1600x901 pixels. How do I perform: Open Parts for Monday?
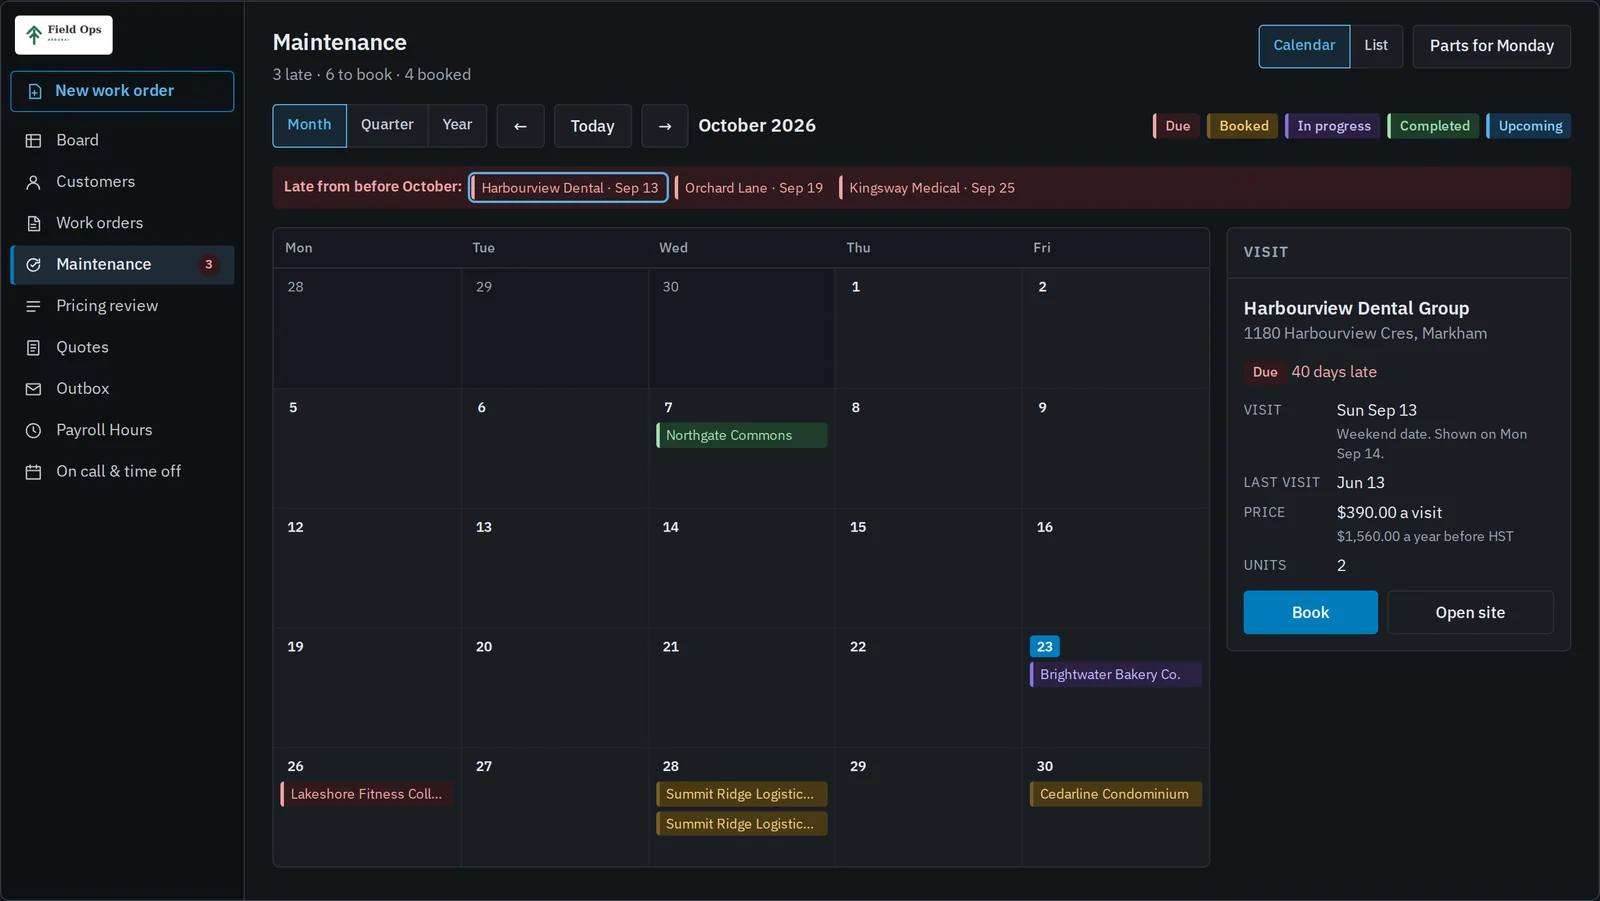point(1491,46)
